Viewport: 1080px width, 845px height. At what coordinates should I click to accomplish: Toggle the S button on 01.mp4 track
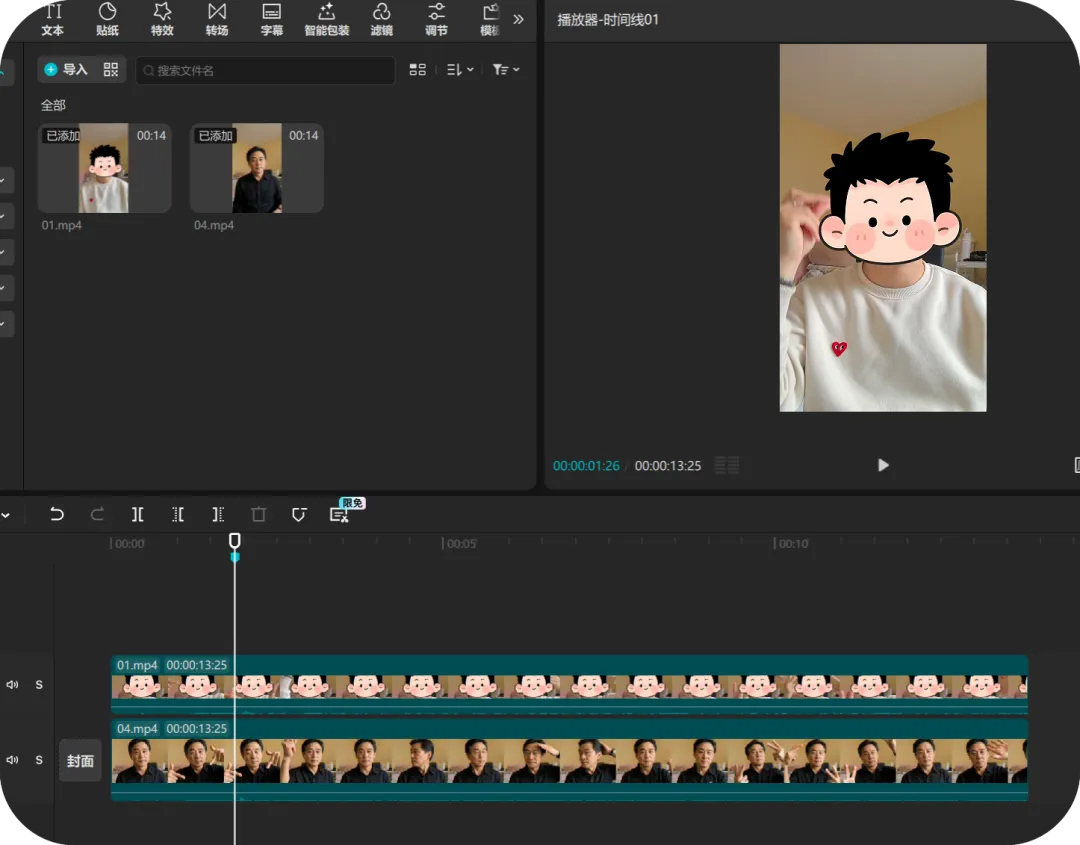pyautogui.click(x=39, y=685)
